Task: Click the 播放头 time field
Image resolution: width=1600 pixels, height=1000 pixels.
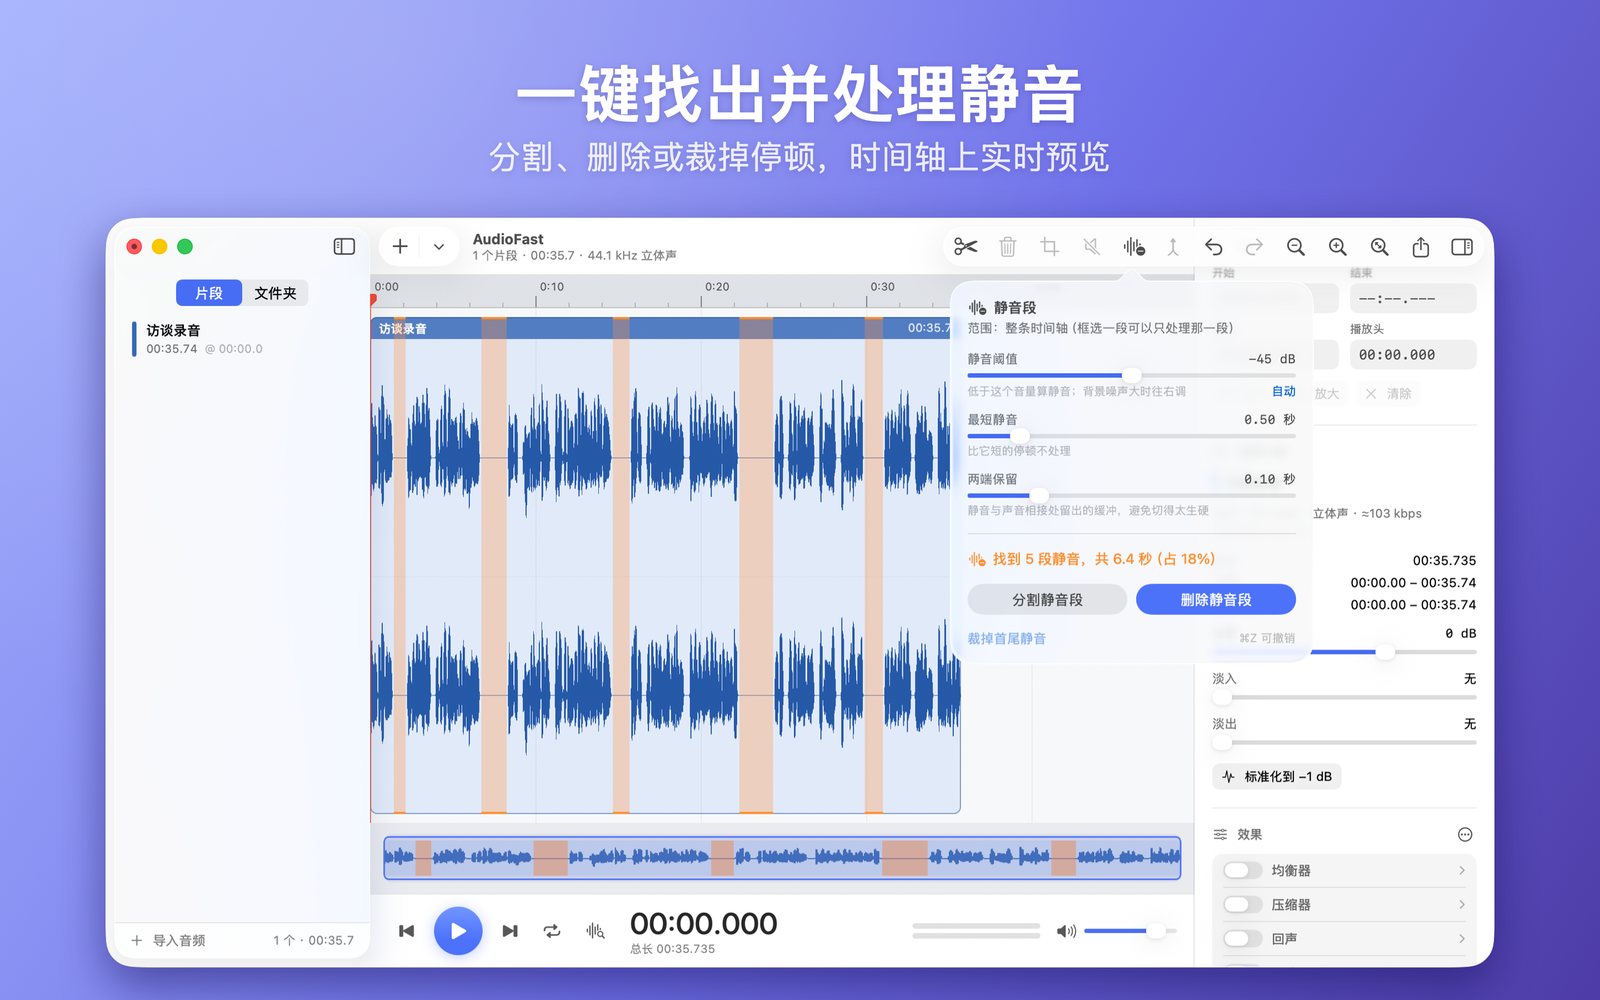Action: (1413, 355)
